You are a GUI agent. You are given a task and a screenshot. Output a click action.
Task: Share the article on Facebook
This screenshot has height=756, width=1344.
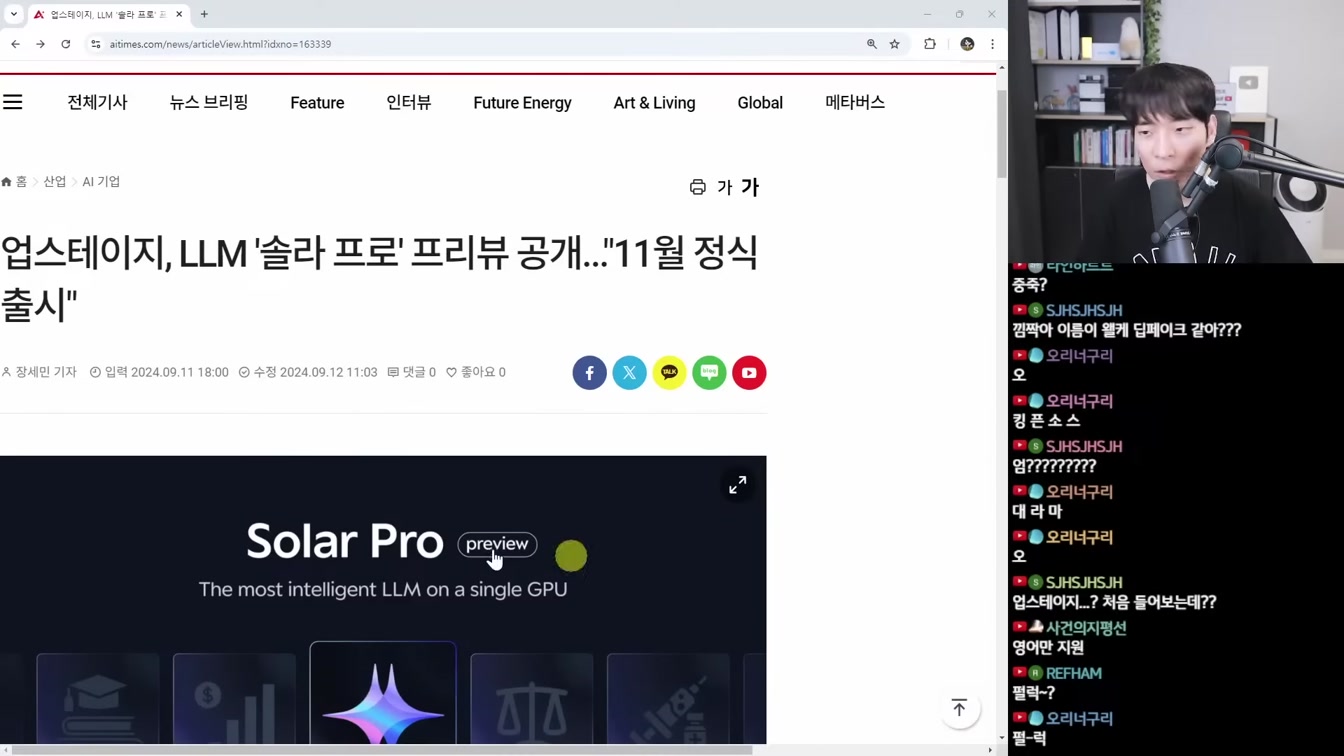pyautogui.click(x=589, y=372)
